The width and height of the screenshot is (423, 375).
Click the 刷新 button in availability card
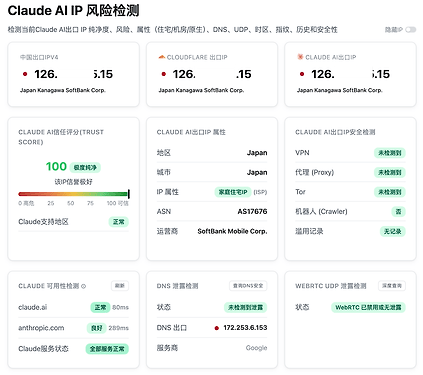pyautogui.click(x=120, y=286)
